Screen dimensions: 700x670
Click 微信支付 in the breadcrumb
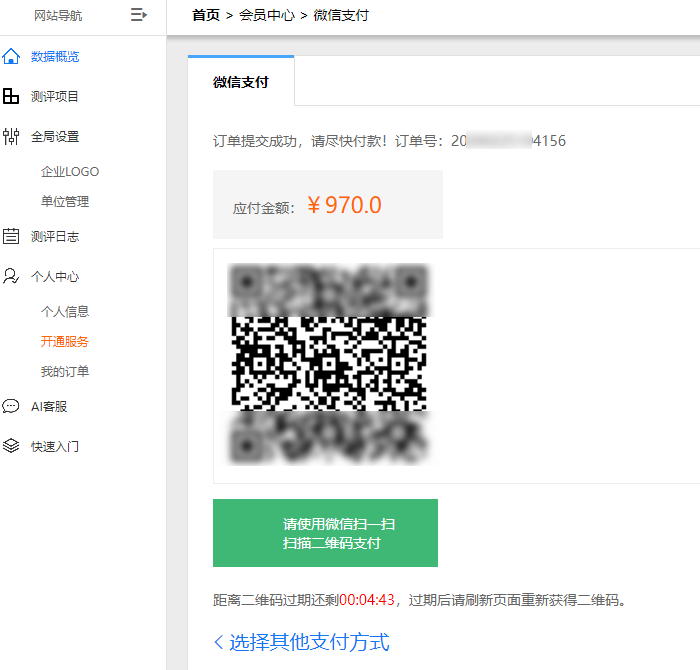point(341,15)
